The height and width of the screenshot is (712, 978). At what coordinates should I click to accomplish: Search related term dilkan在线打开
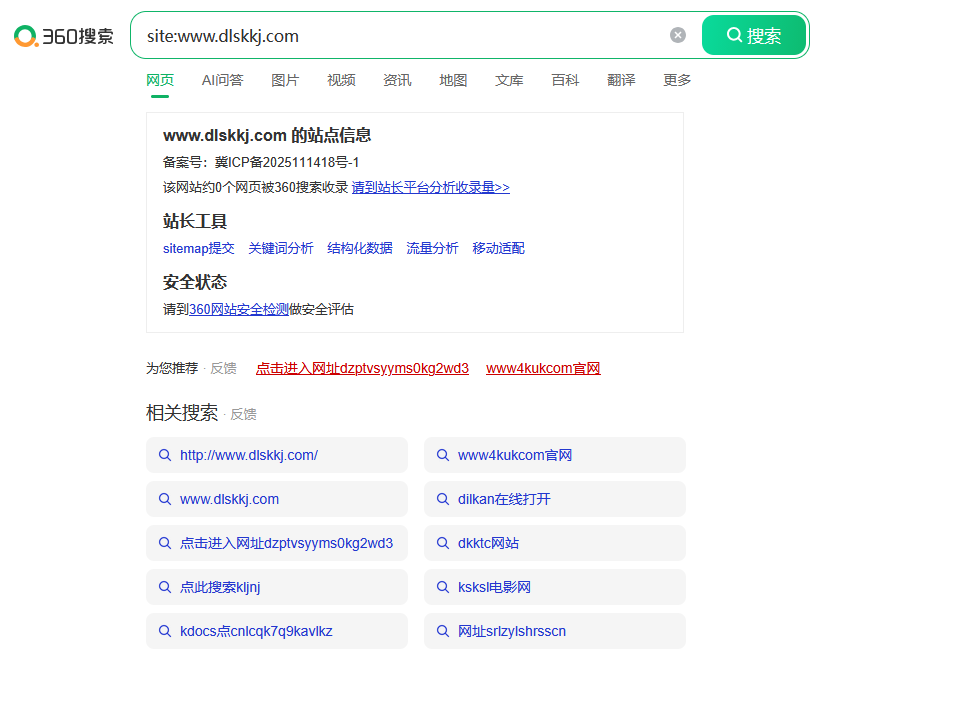click(555, 499)
